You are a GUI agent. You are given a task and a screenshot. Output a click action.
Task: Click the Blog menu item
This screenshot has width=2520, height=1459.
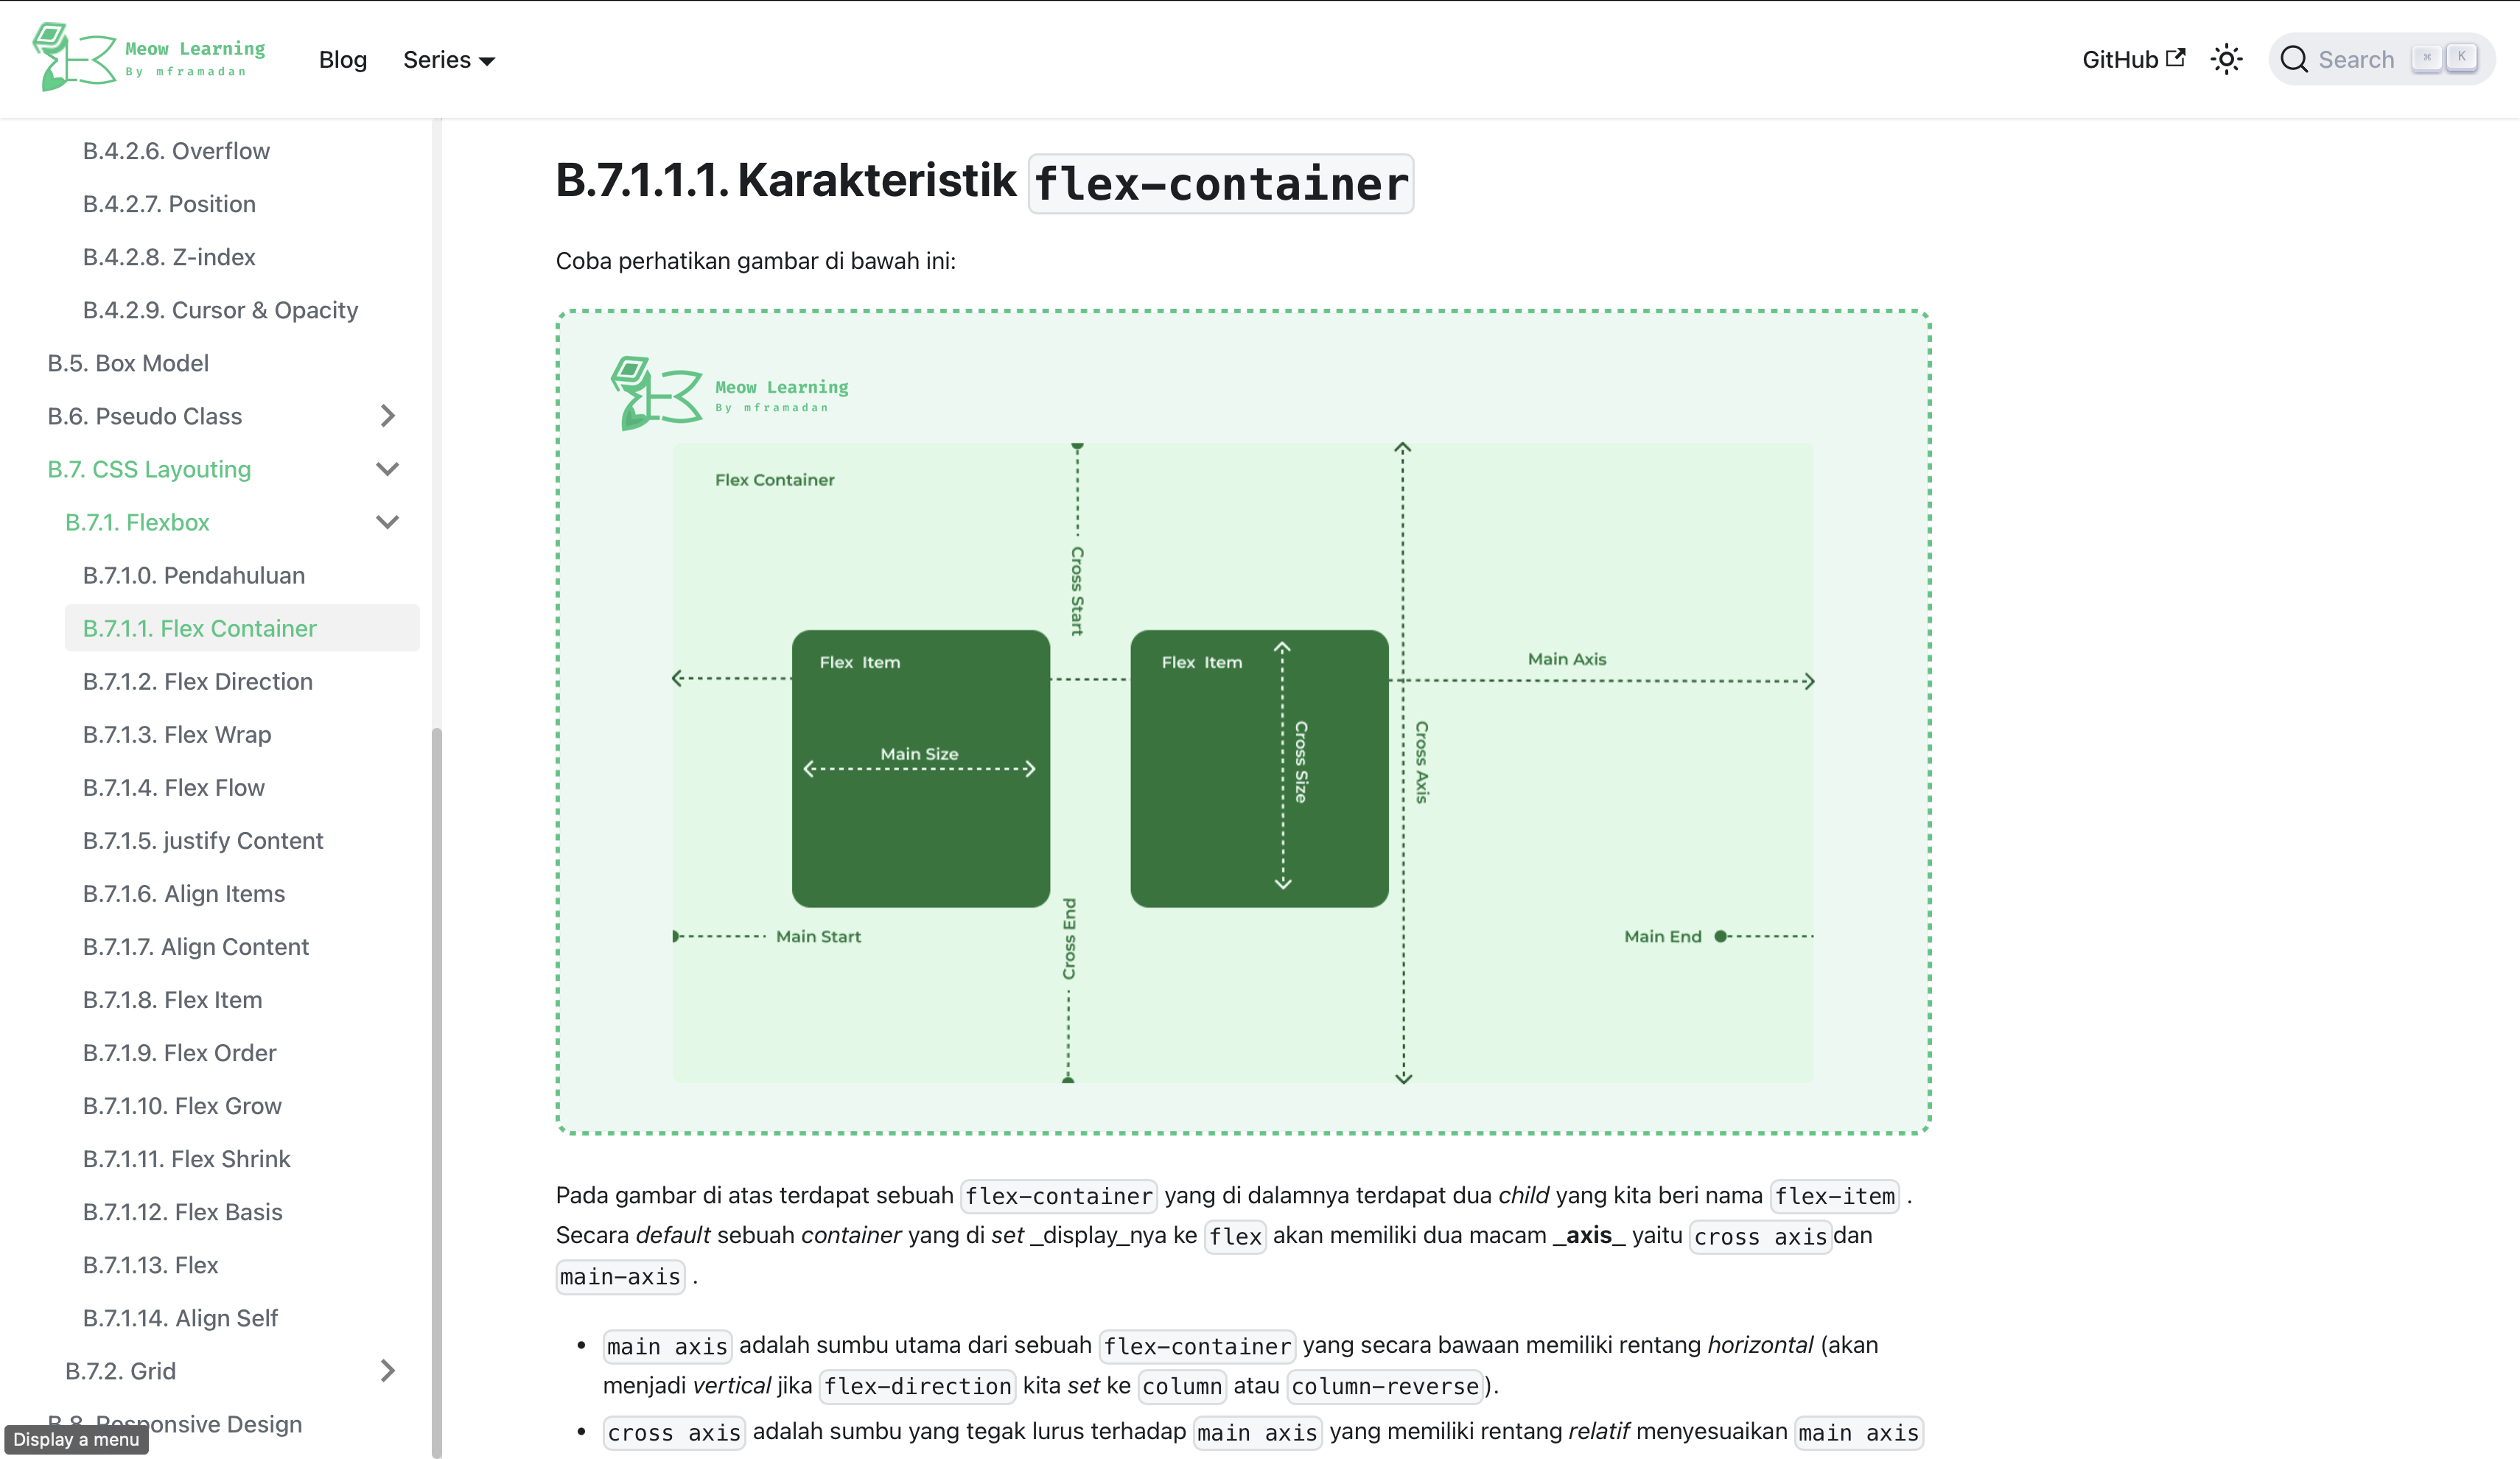[x=340, y=59]
